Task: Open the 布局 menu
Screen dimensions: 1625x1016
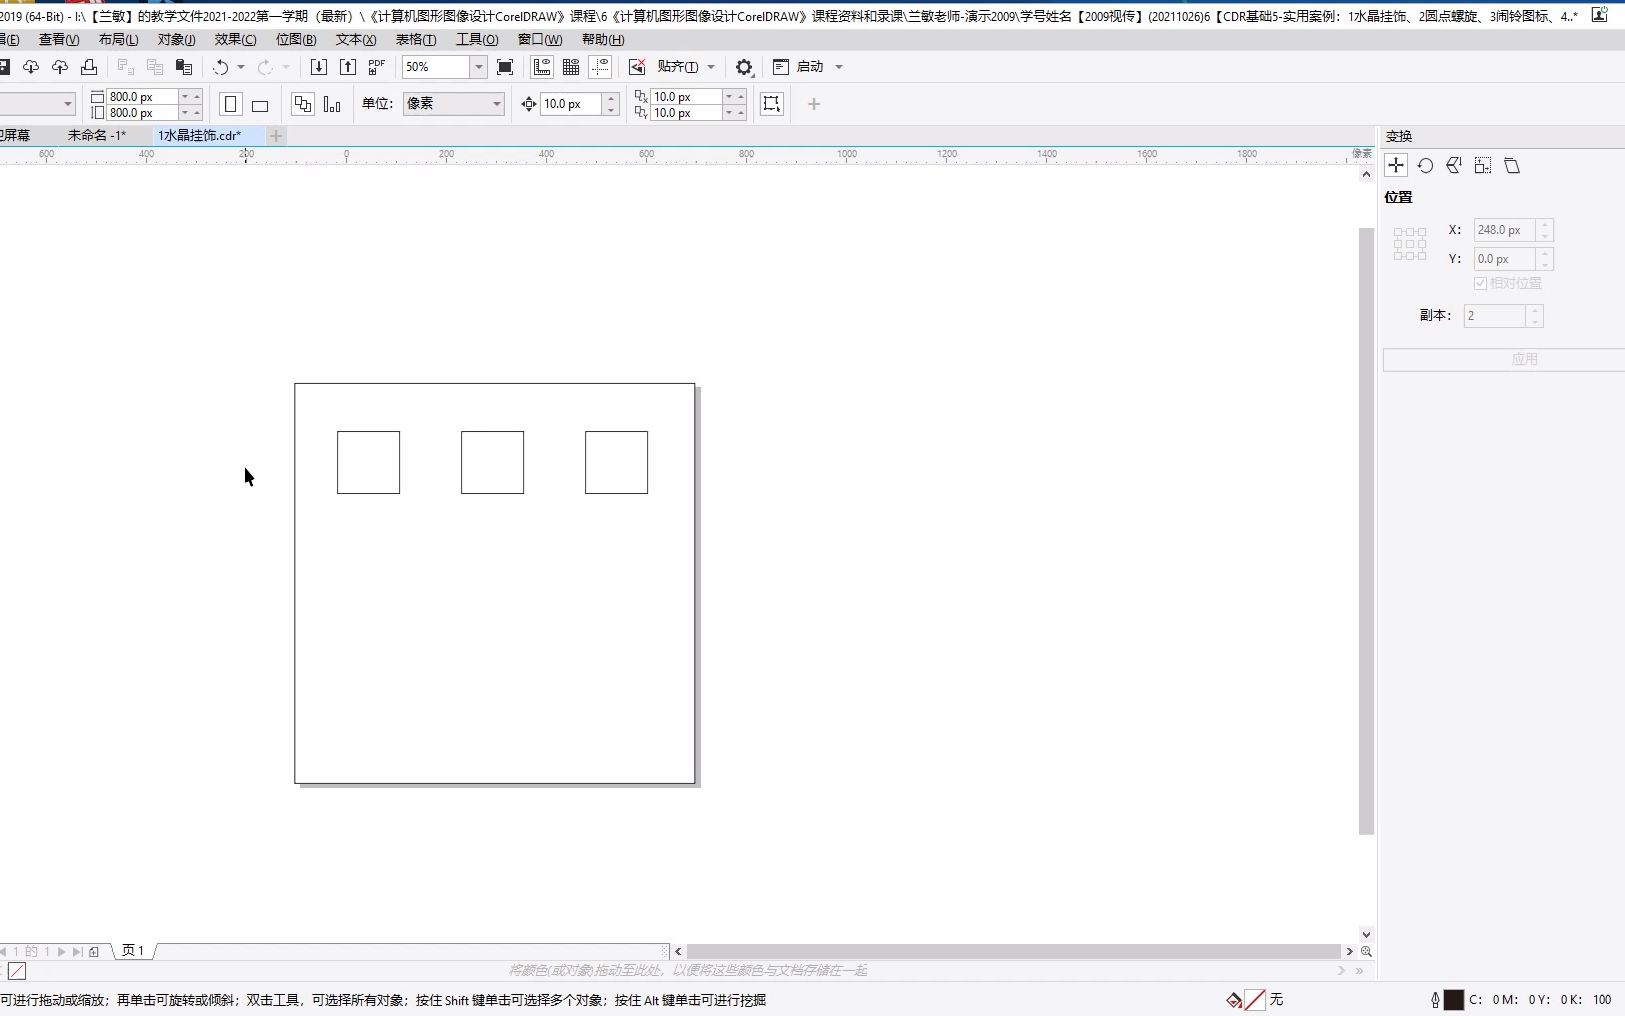Action: 119,39
